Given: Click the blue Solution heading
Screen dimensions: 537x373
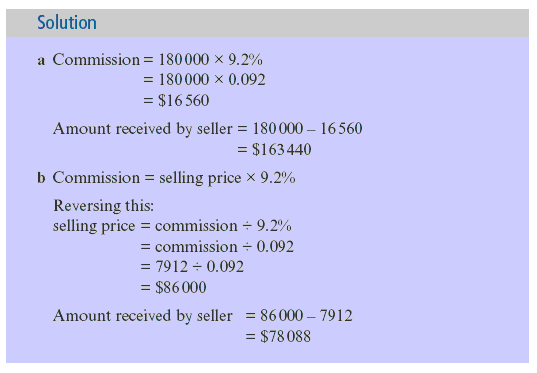Looking at the screenshot, I should point(67,23).
